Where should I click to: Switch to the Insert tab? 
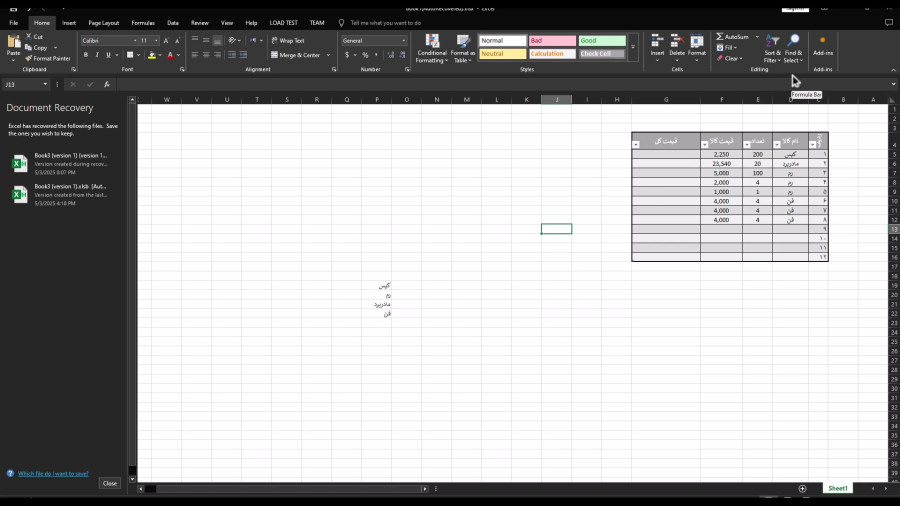tap(69, 23)
